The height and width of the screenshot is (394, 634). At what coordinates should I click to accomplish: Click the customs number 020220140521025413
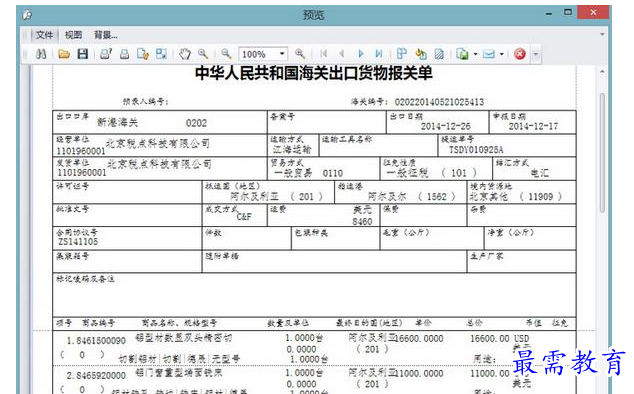point(439,102)
